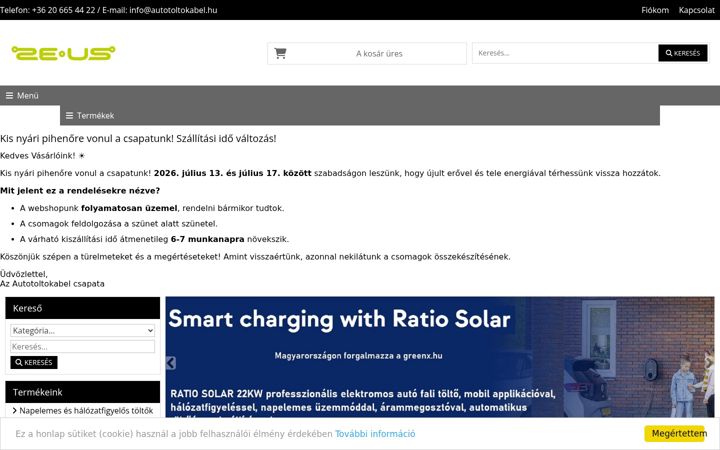Click the hamburger icon next to Menü
The height and width of the screenshot is (450, 720).
(9, 96)
